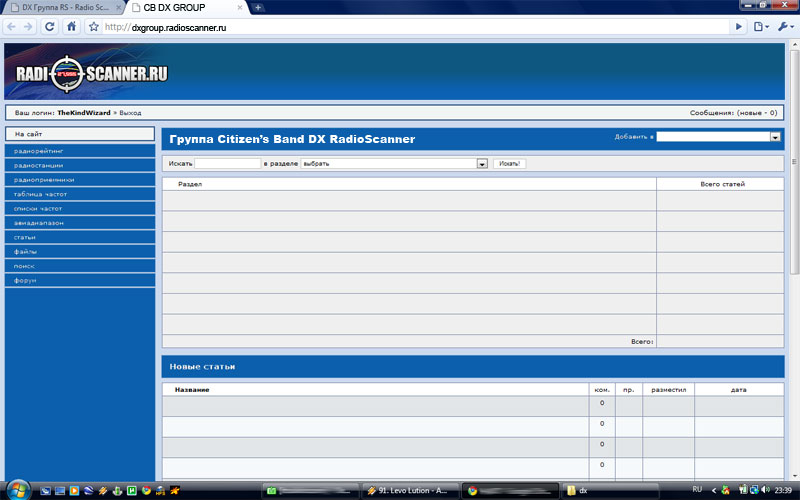Click the 'Искать' search input field

[x=228, y=164]
